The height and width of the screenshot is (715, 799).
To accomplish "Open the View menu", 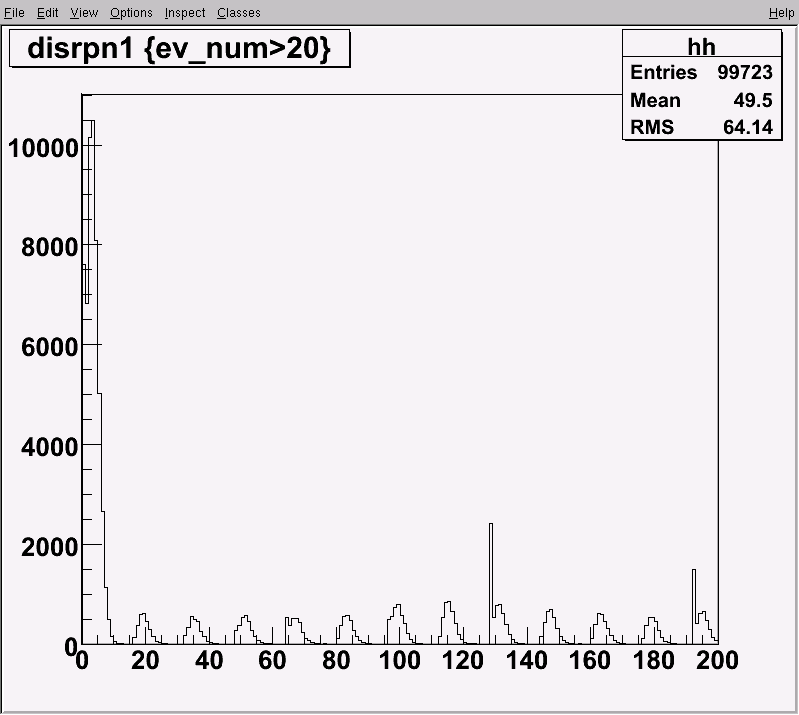I will [x=84, y=13].
